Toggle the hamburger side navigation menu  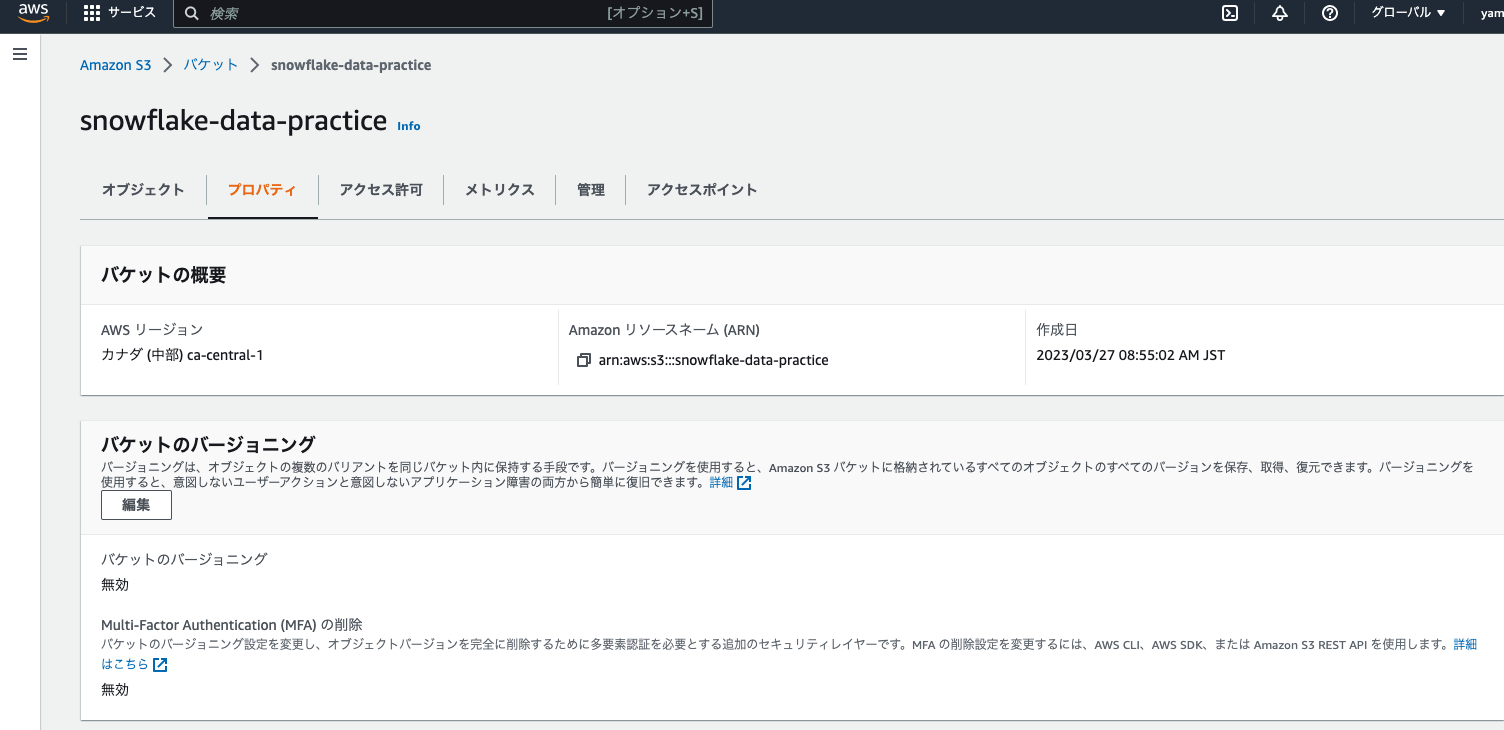coord(20,54)
